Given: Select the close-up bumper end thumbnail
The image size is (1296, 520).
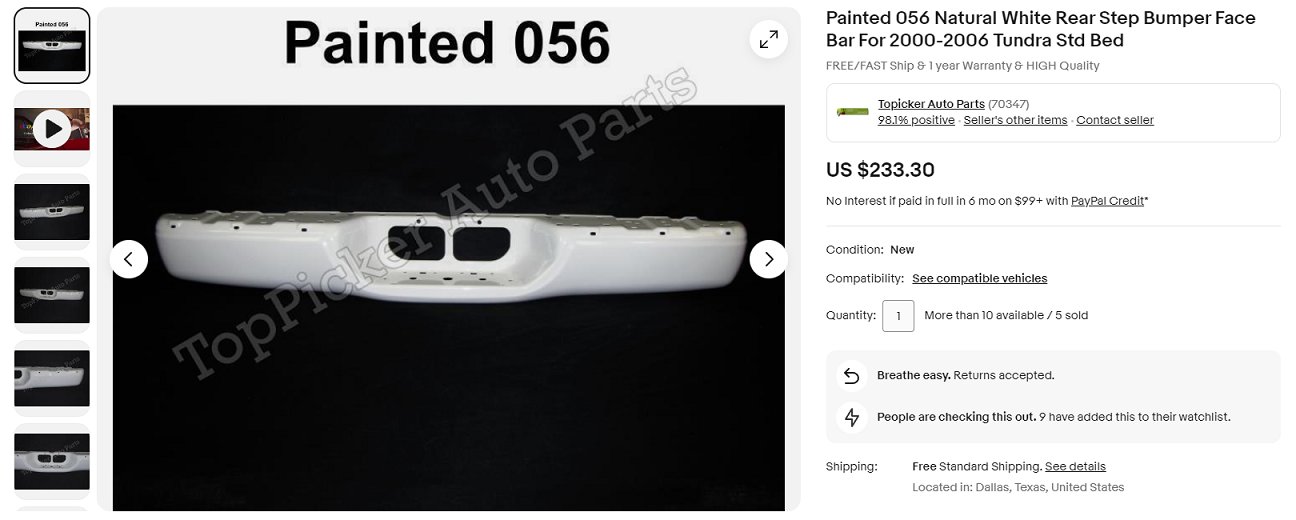Looking at the screenshot, I should tap(52, 378).
